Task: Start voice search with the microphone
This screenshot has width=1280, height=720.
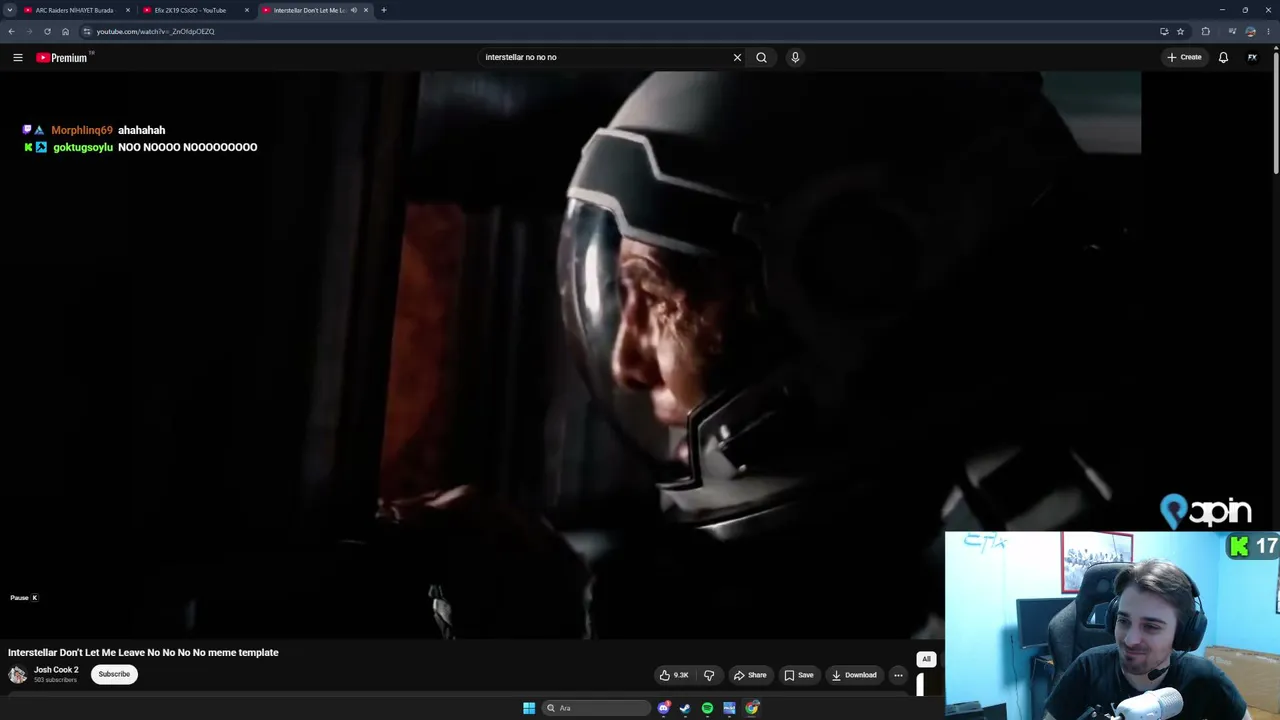Action: pyautogui.click(x=795, y=57)
